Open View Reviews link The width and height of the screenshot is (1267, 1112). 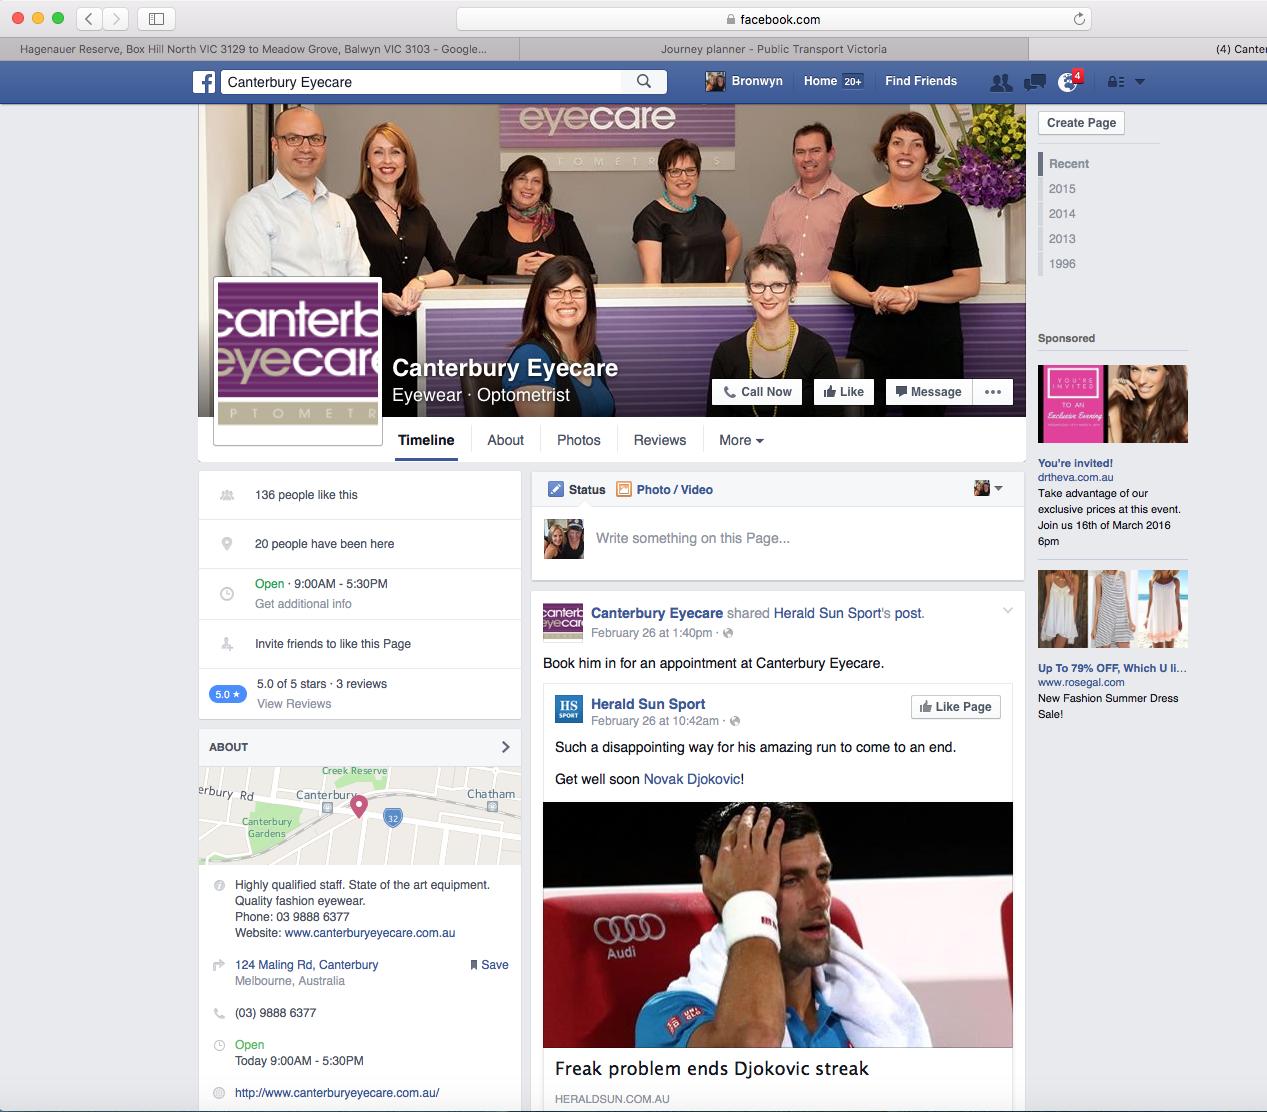click(294, 704)
